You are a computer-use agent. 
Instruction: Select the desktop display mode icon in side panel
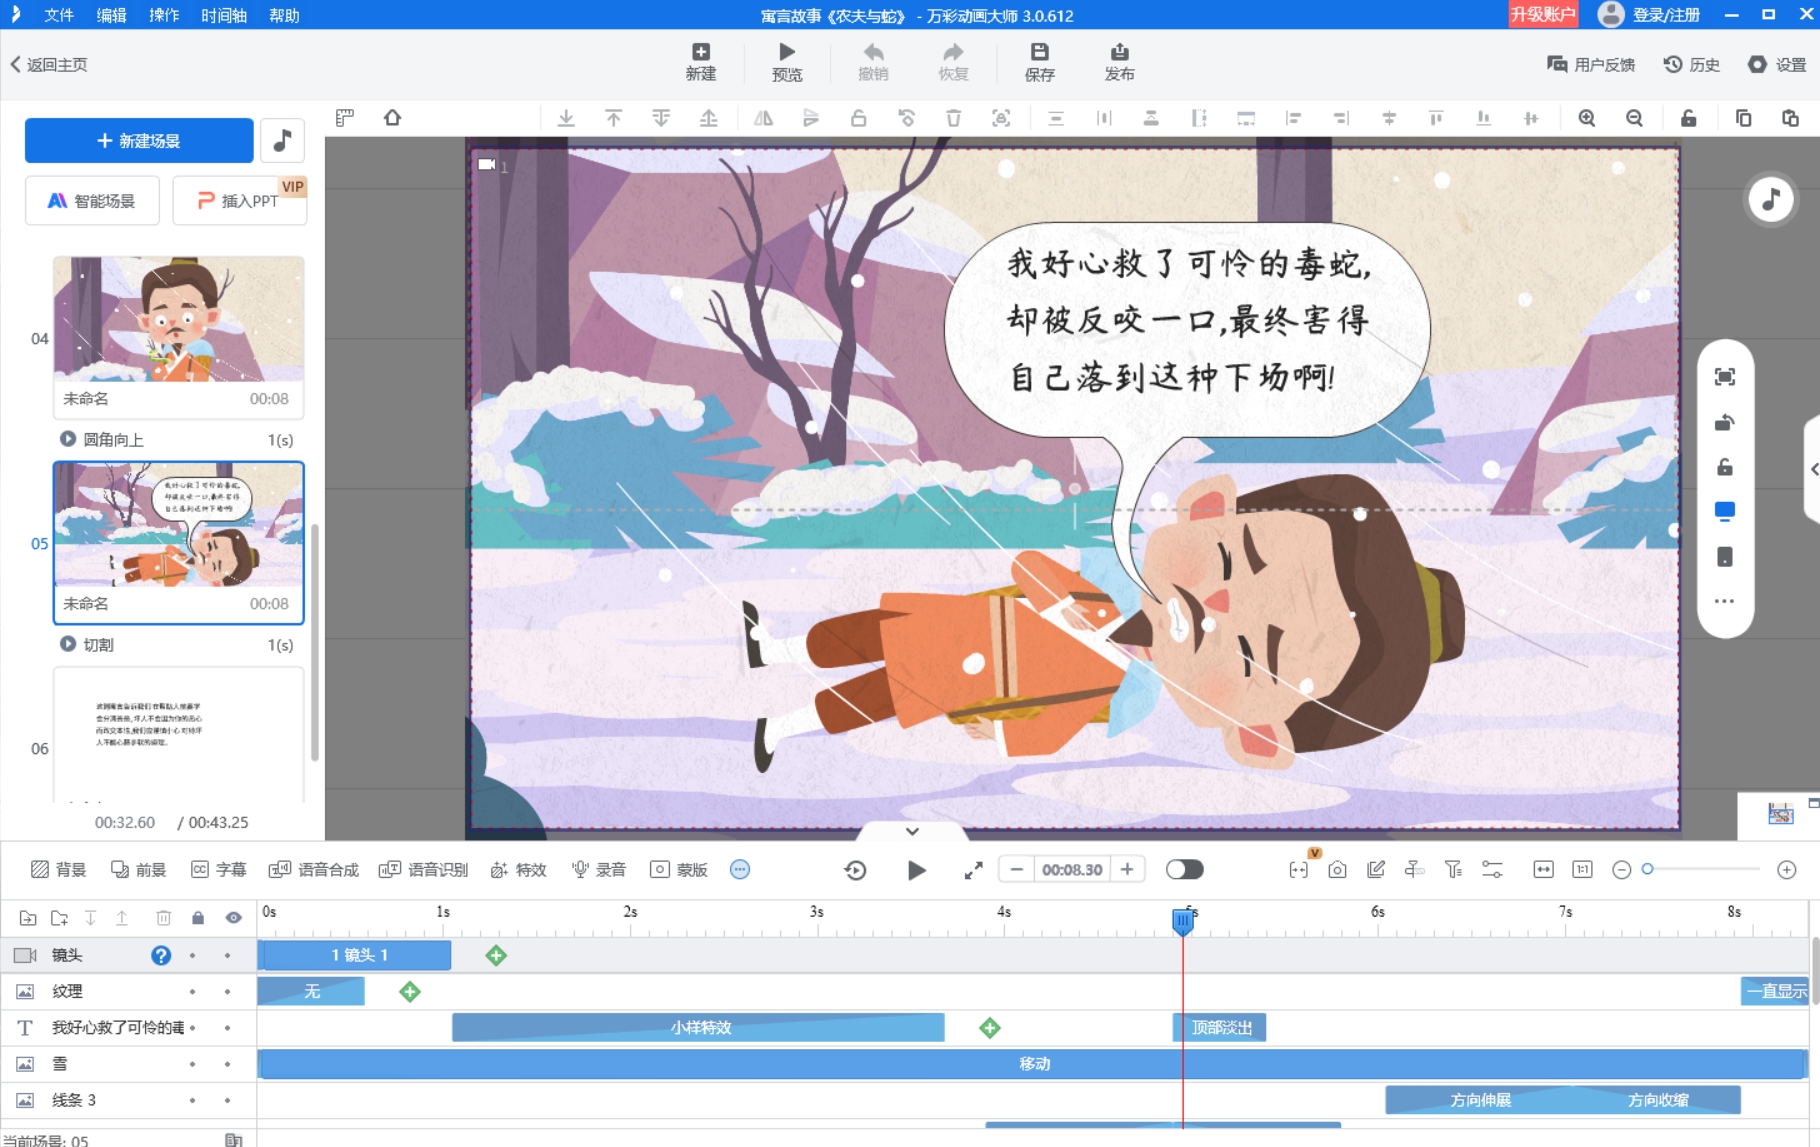[1724, 511]
